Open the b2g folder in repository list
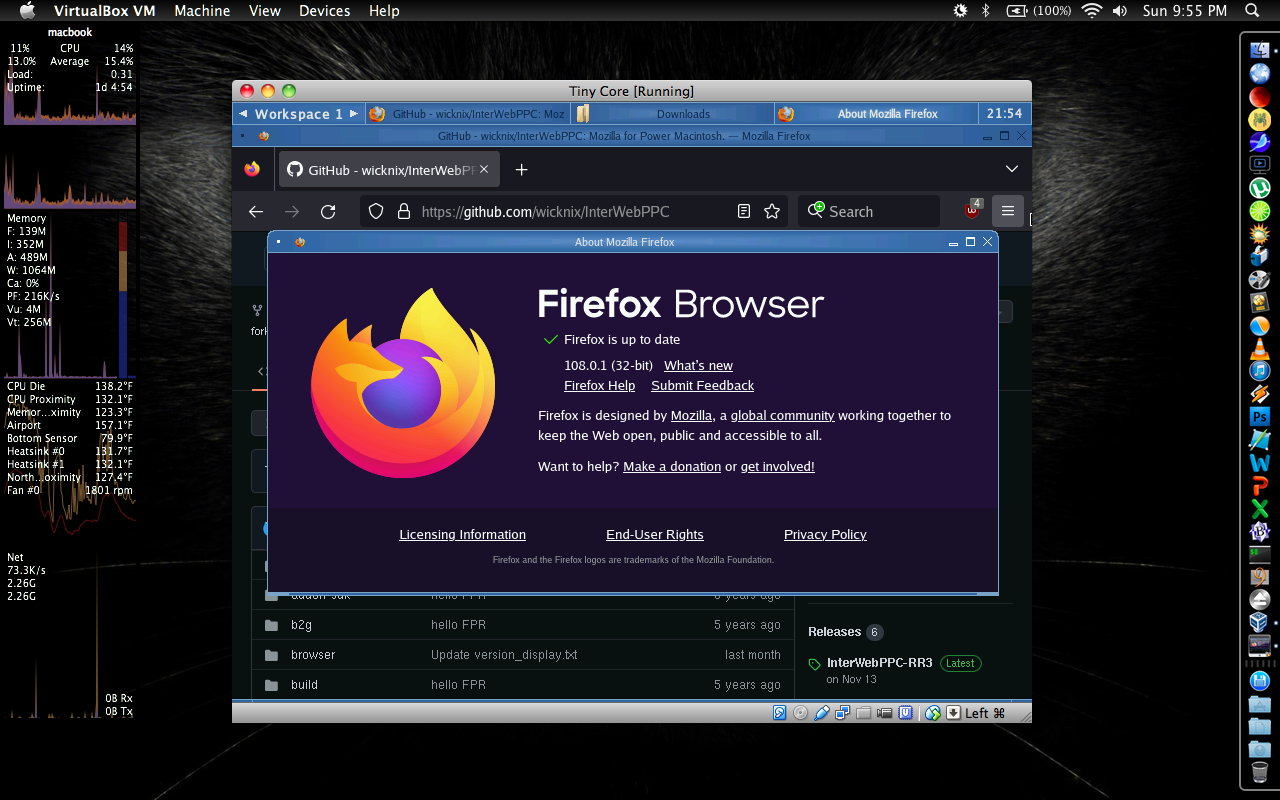 (x=302, y=625)
